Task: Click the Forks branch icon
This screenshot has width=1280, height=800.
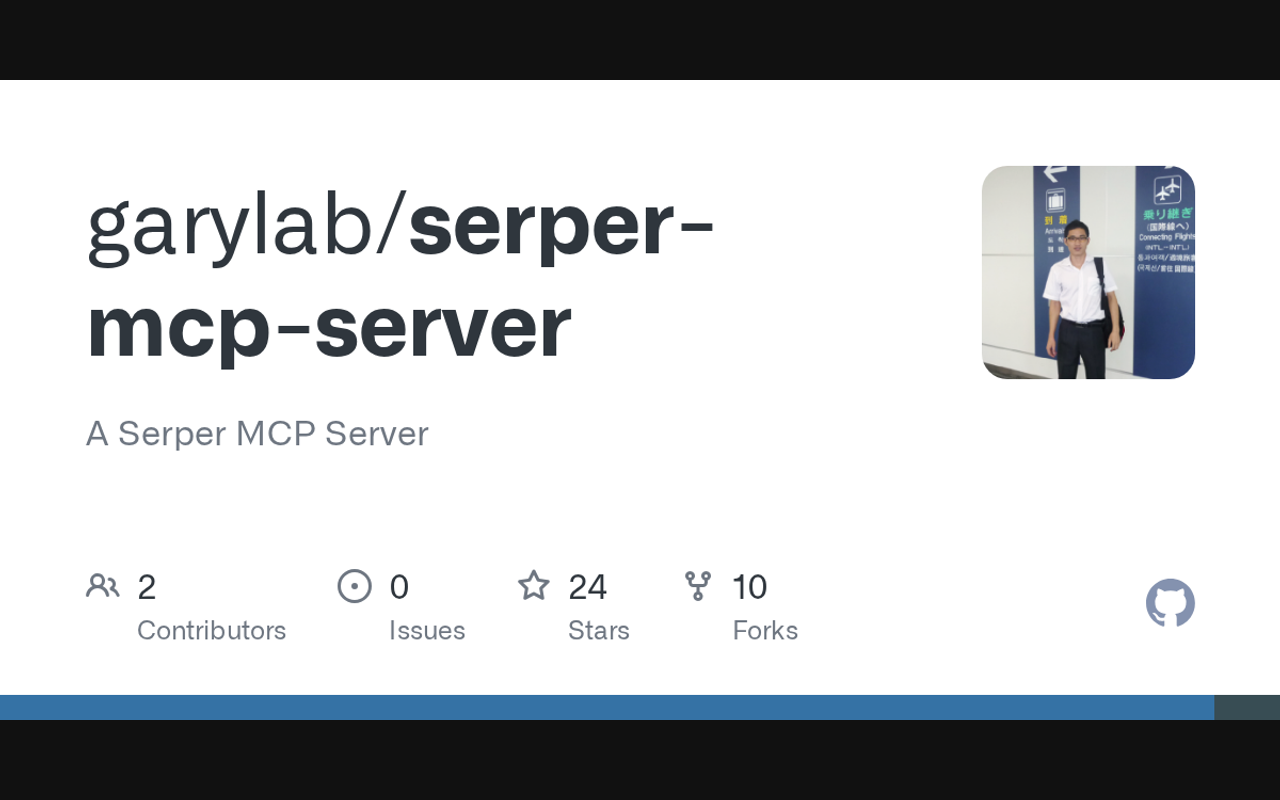Action: coord(698,586)
